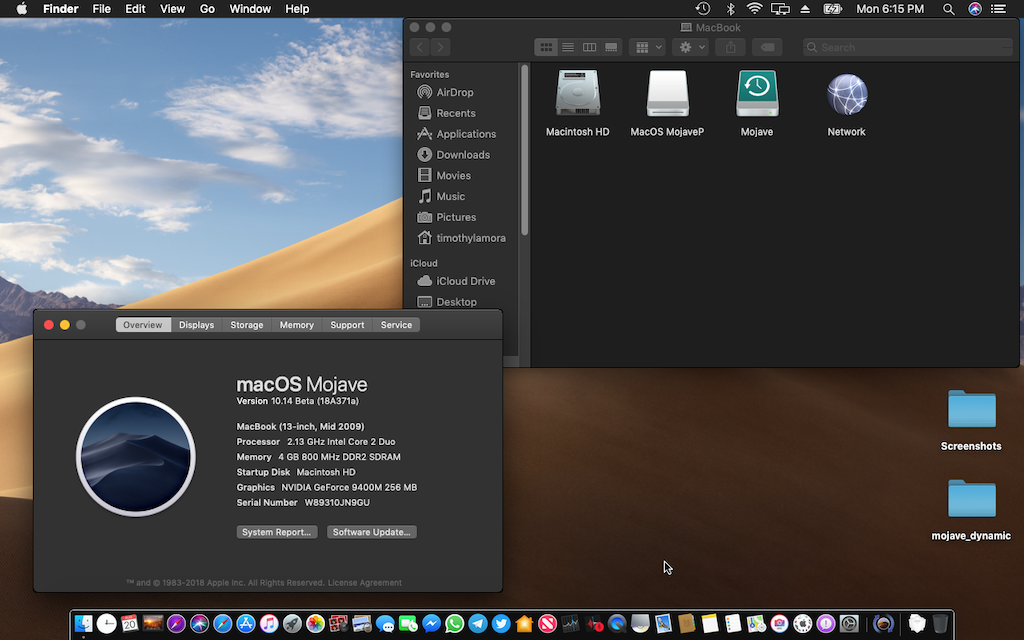The height and width of the screenshot is (640, 1024).
Task: Open App Store from the Dock
Action: pyautogui.click(x=246, y=624)
